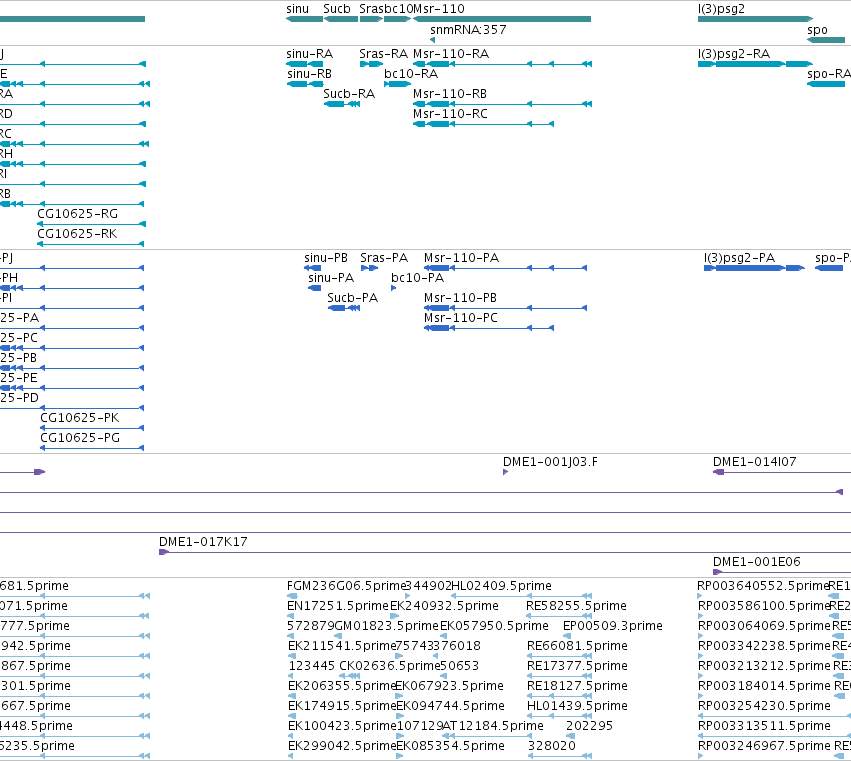Open the l(3)psg2-PA protein feature
This screenshot has width=851, height=761.
tap(754, 268)
